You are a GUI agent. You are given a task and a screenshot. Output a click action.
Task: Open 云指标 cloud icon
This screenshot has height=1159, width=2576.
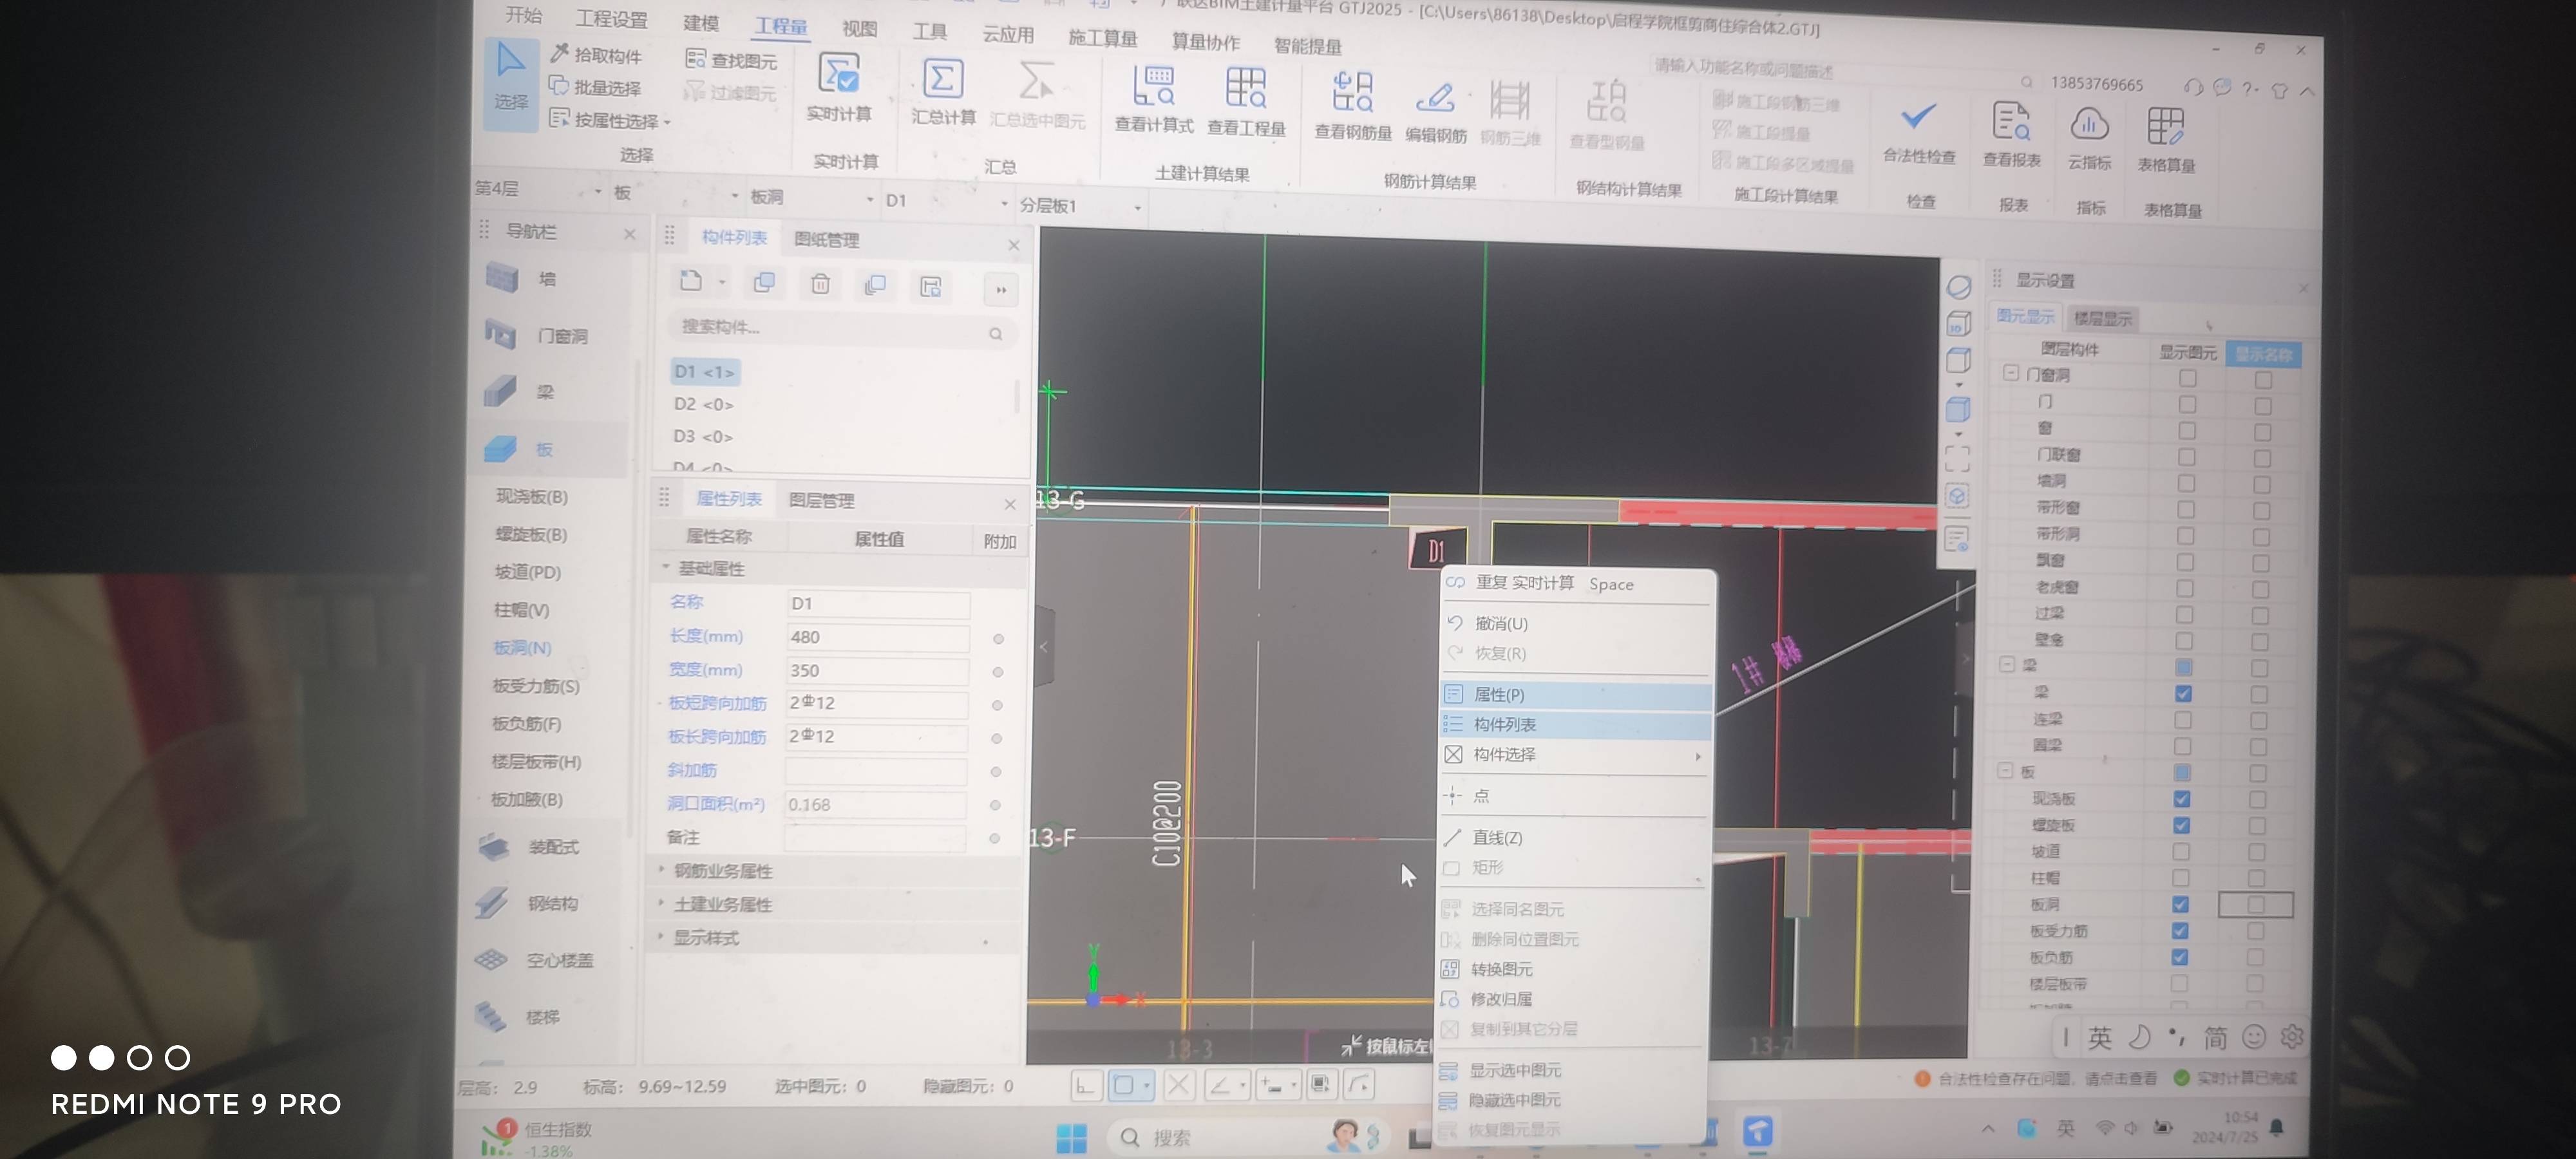pos(2089,125)
